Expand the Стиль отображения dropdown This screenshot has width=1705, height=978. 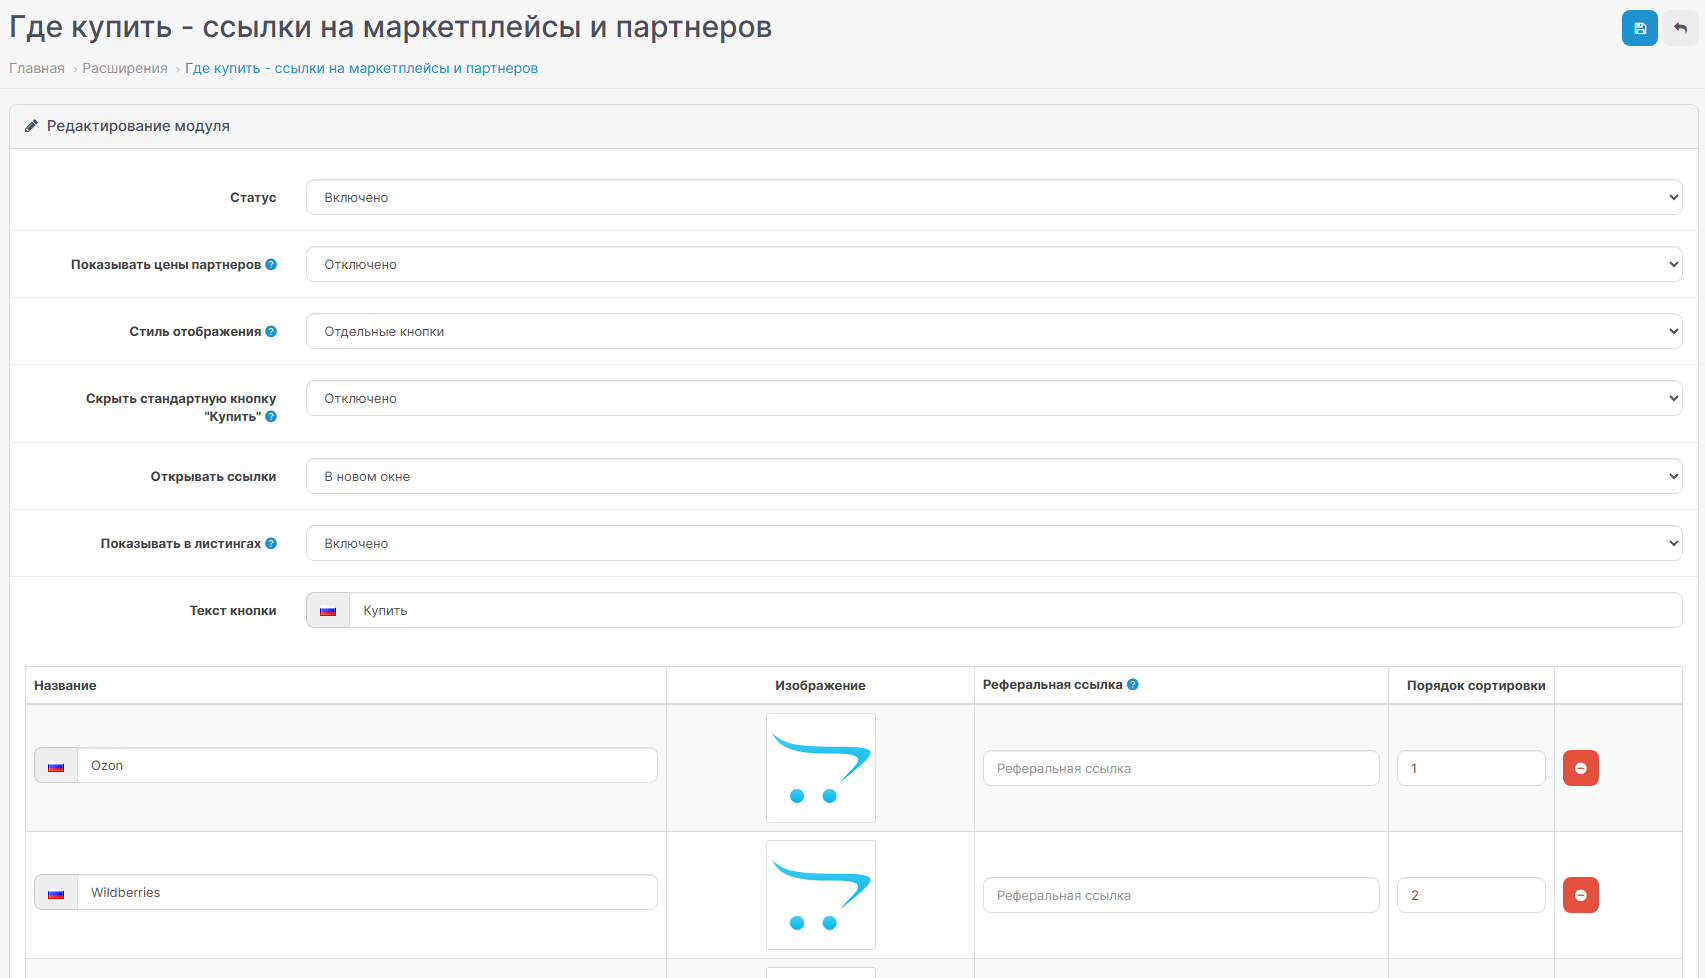click(994, 331)
